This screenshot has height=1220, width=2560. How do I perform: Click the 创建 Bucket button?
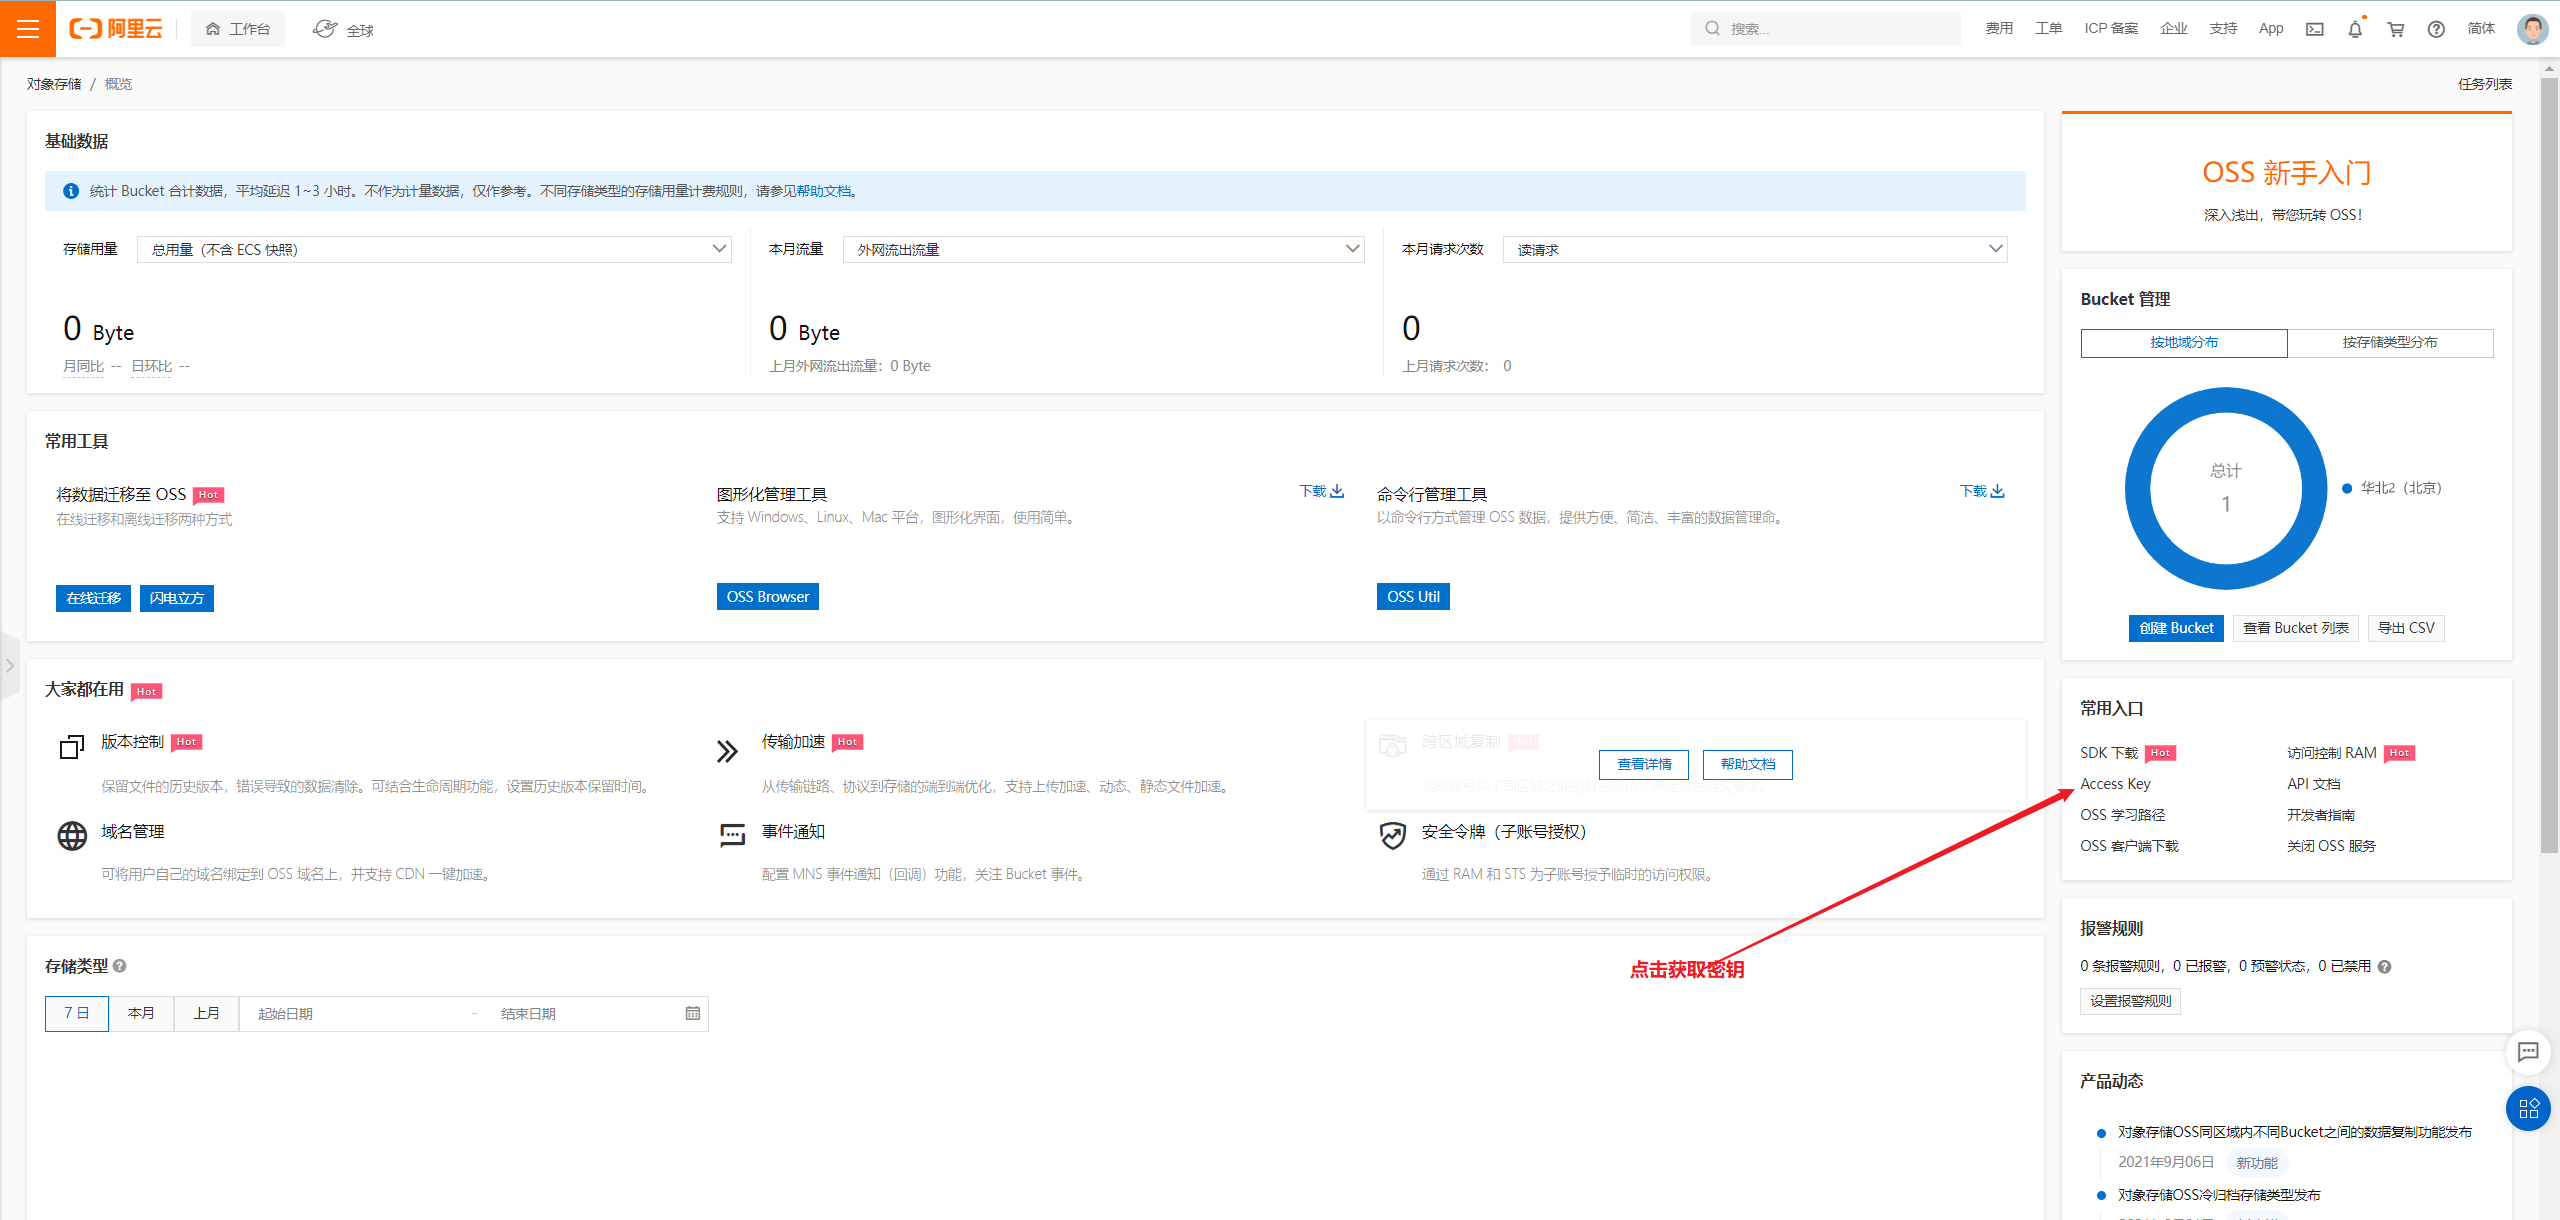[x=2176, y=628]
